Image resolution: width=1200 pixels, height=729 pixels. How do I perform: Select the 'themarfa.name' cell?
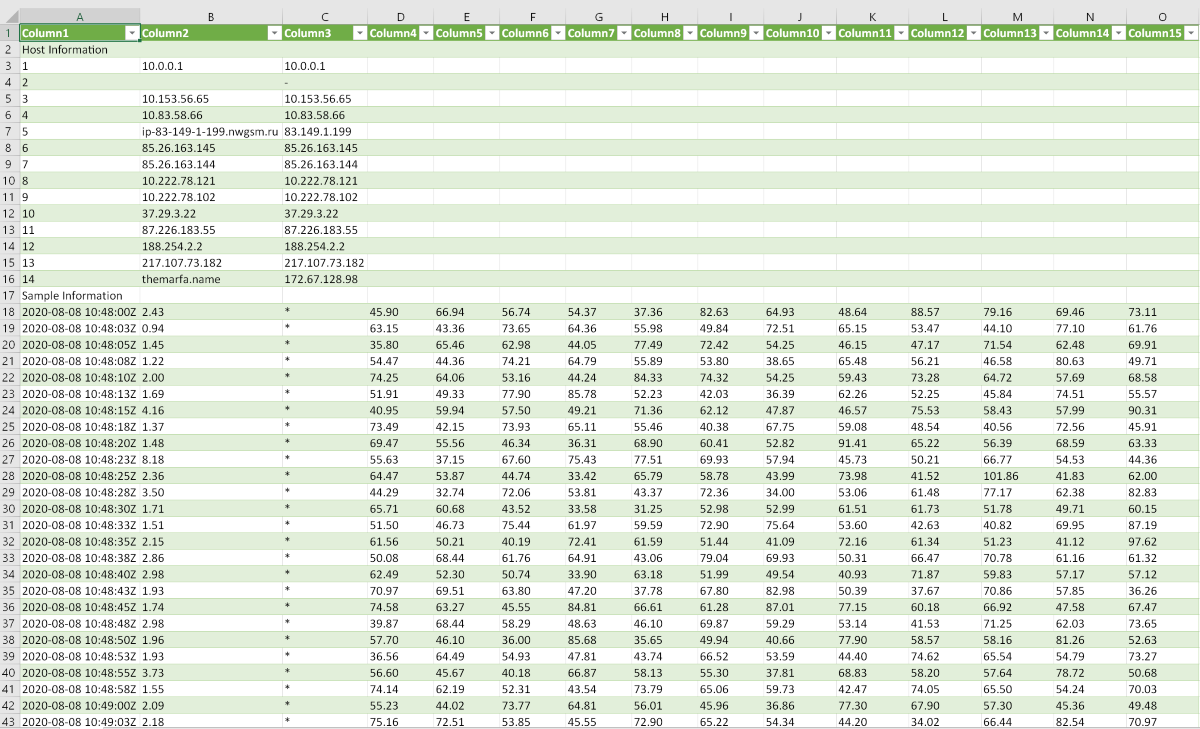click(210, 279)
